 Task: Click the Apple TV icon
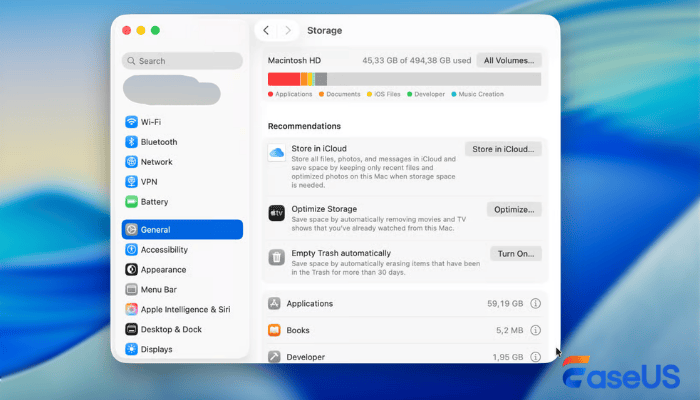tap(276, 213)
